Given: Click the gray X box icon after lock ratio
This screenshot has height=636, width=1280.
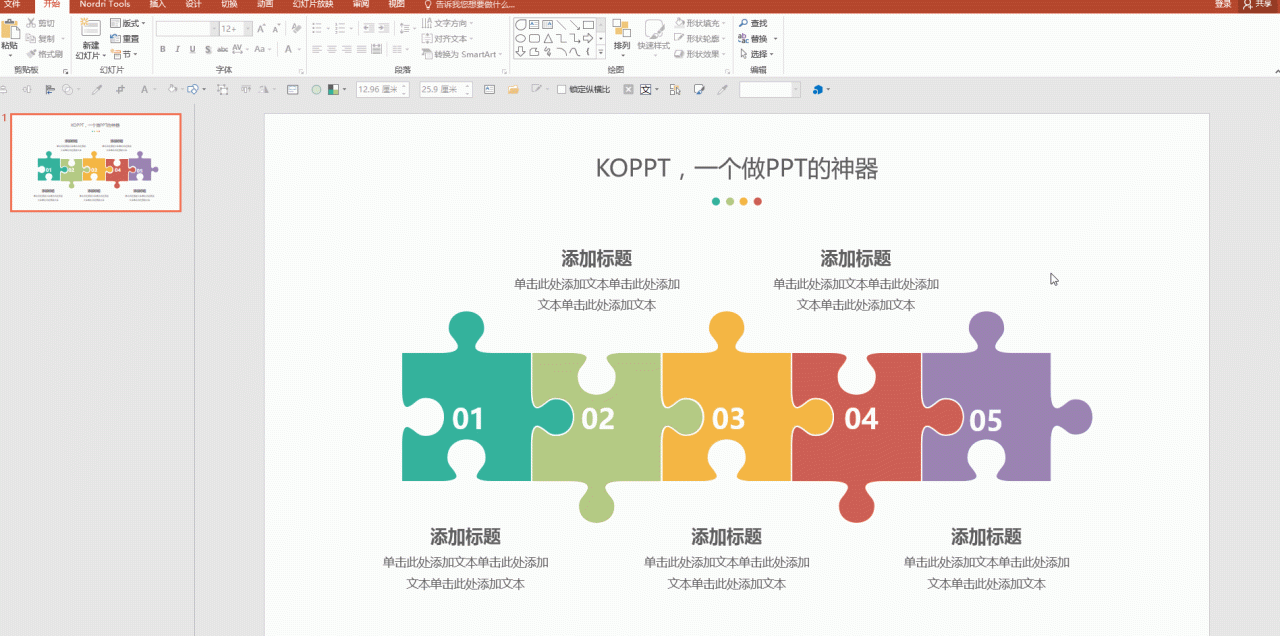Looking at the screenshot, I should tap(628, 89).
